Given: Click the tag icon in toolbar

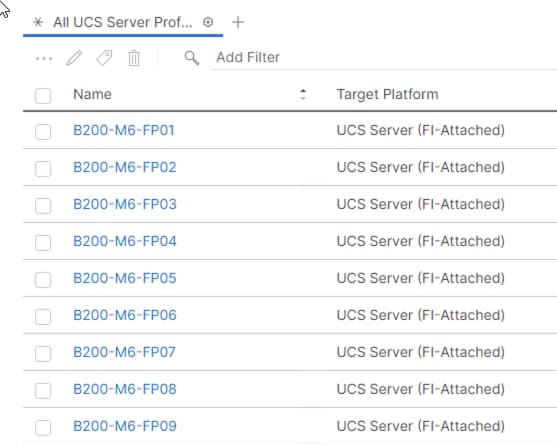Looking at the screenshot, I should click(104, 58).
